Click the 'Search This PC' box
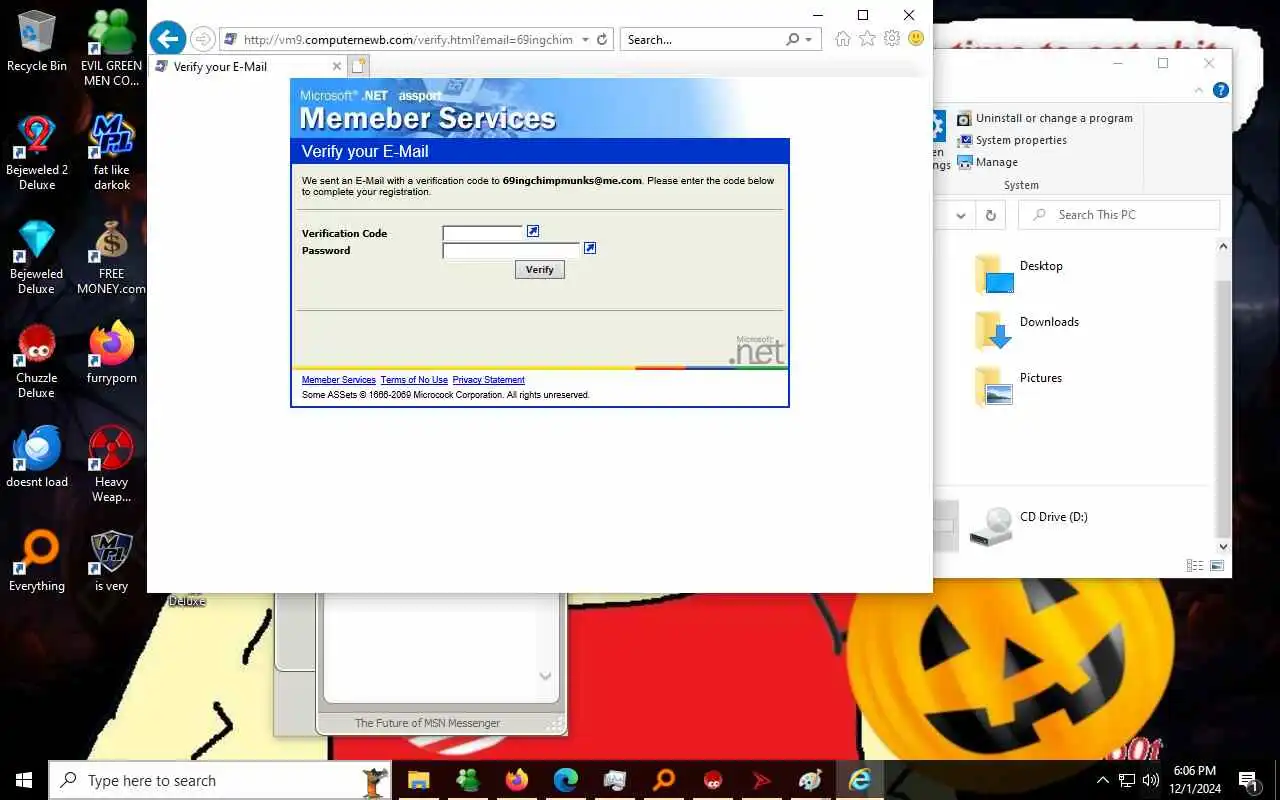 click(x=1119, y=215)
